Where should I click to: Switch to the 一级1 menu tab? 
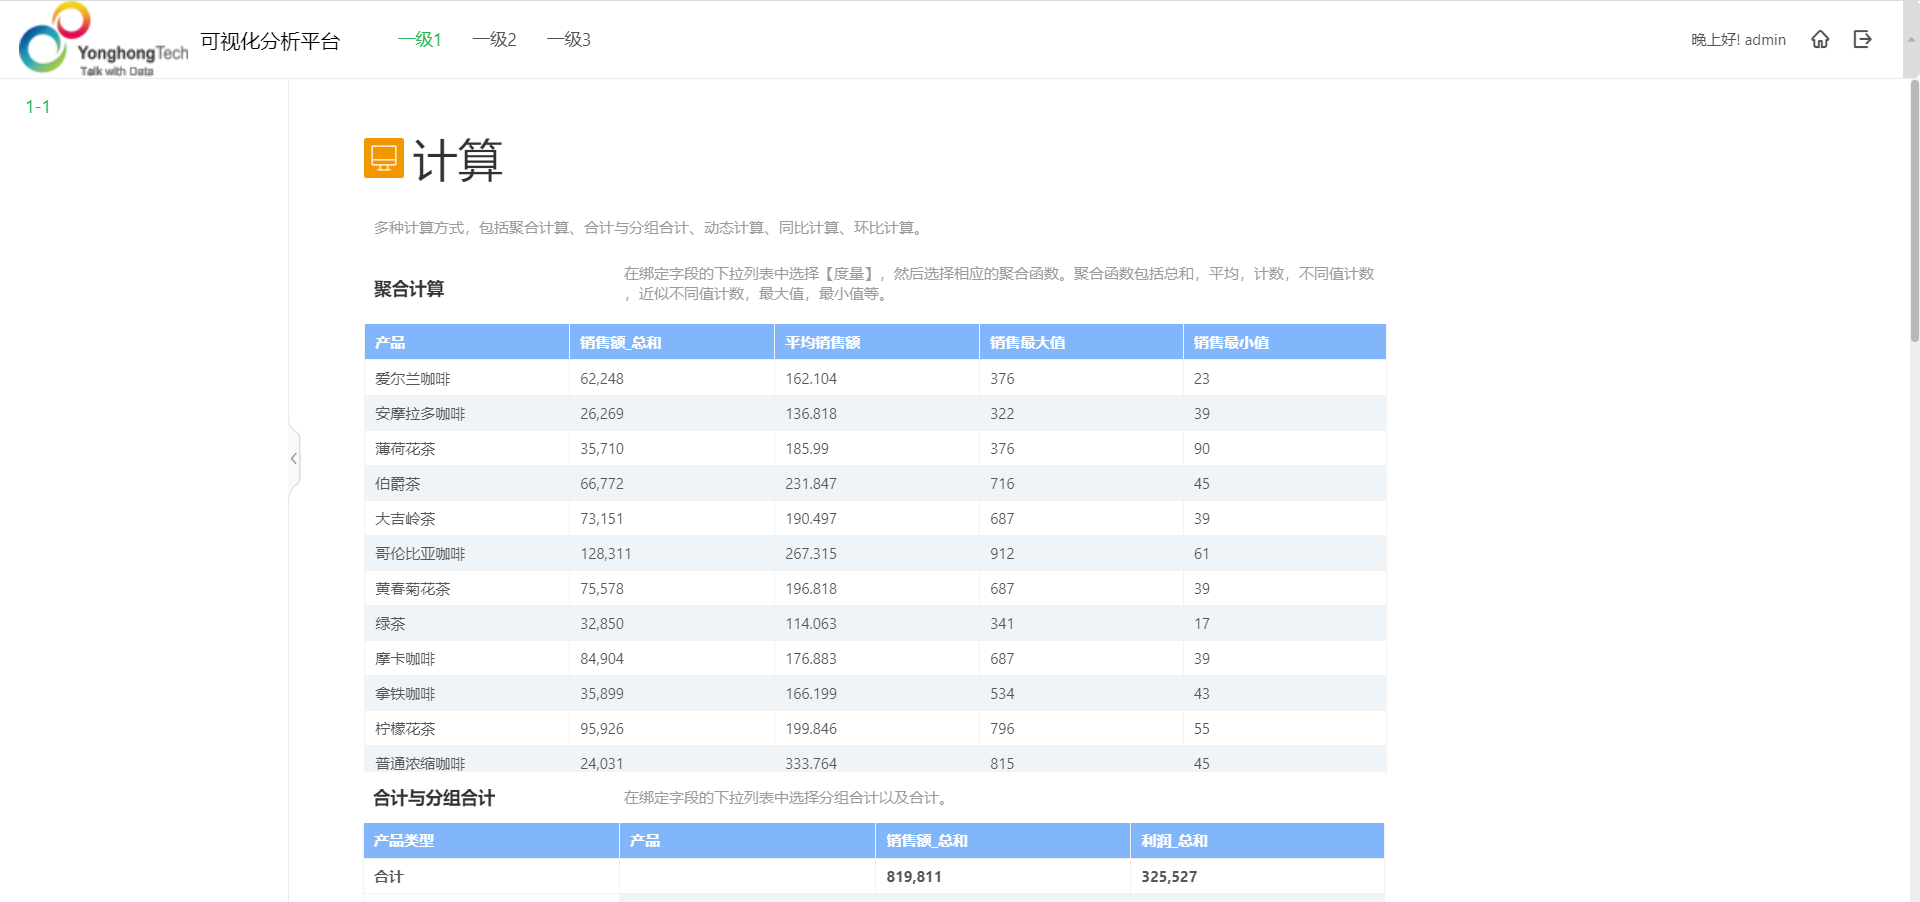click(419, 40)
